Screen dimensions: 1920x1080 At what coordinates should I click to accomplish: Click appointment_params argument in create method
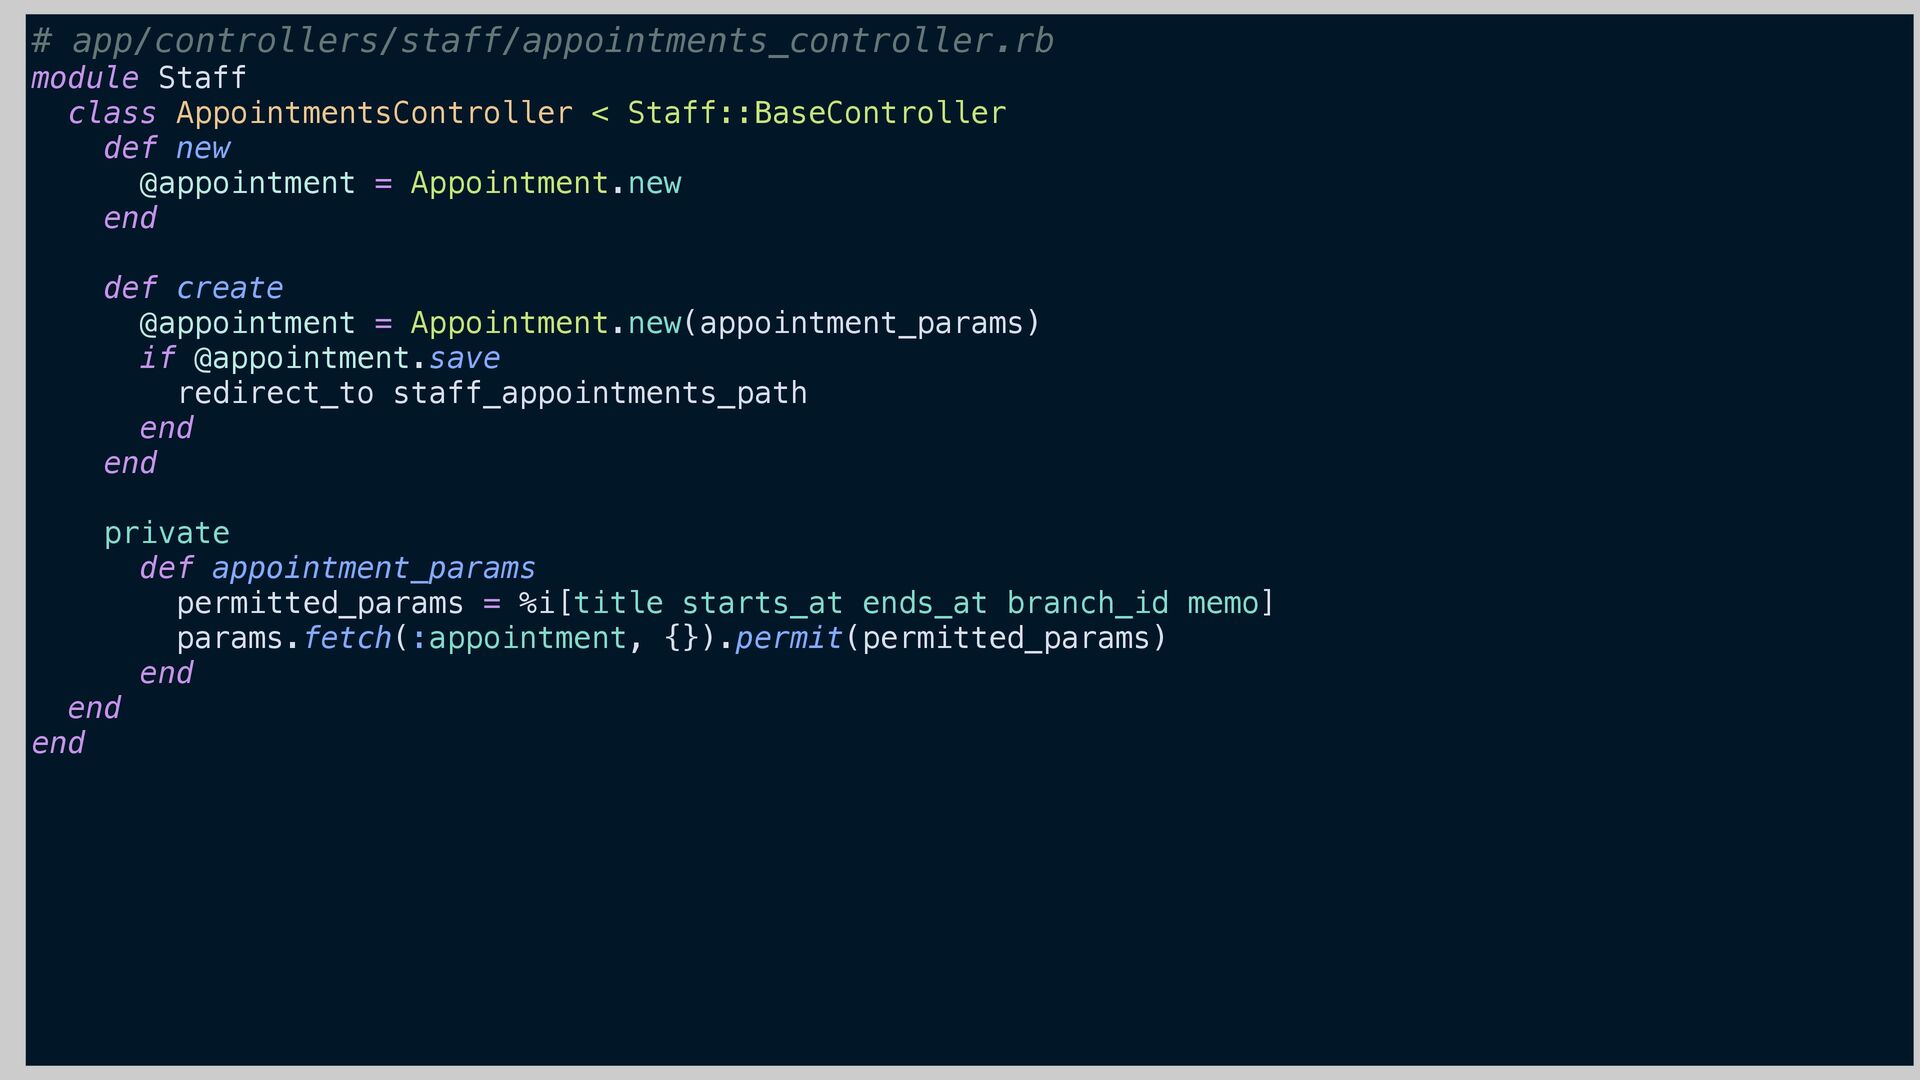coord(861,323)
